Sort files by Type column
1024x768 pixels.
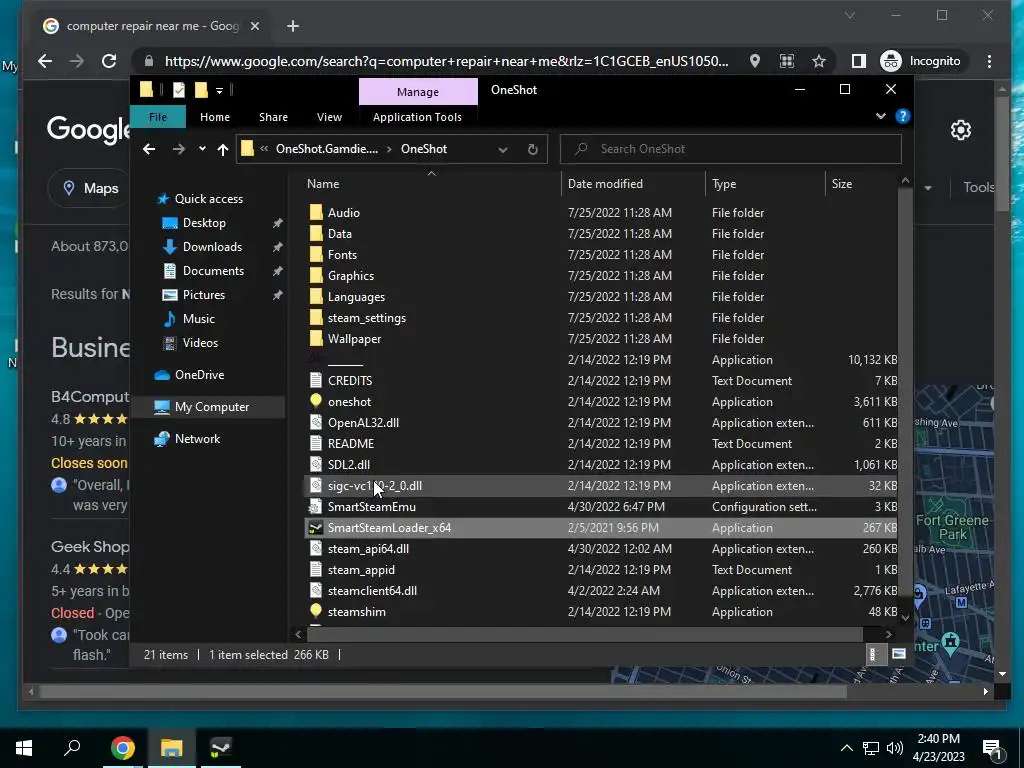pos(724,184)
